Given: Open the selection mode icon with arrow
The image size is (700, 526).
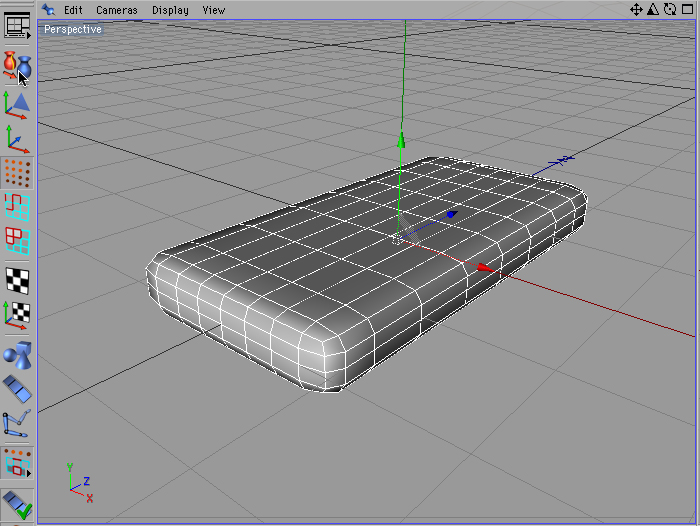Looking at the screenshot, I should (x=17, y=463).
